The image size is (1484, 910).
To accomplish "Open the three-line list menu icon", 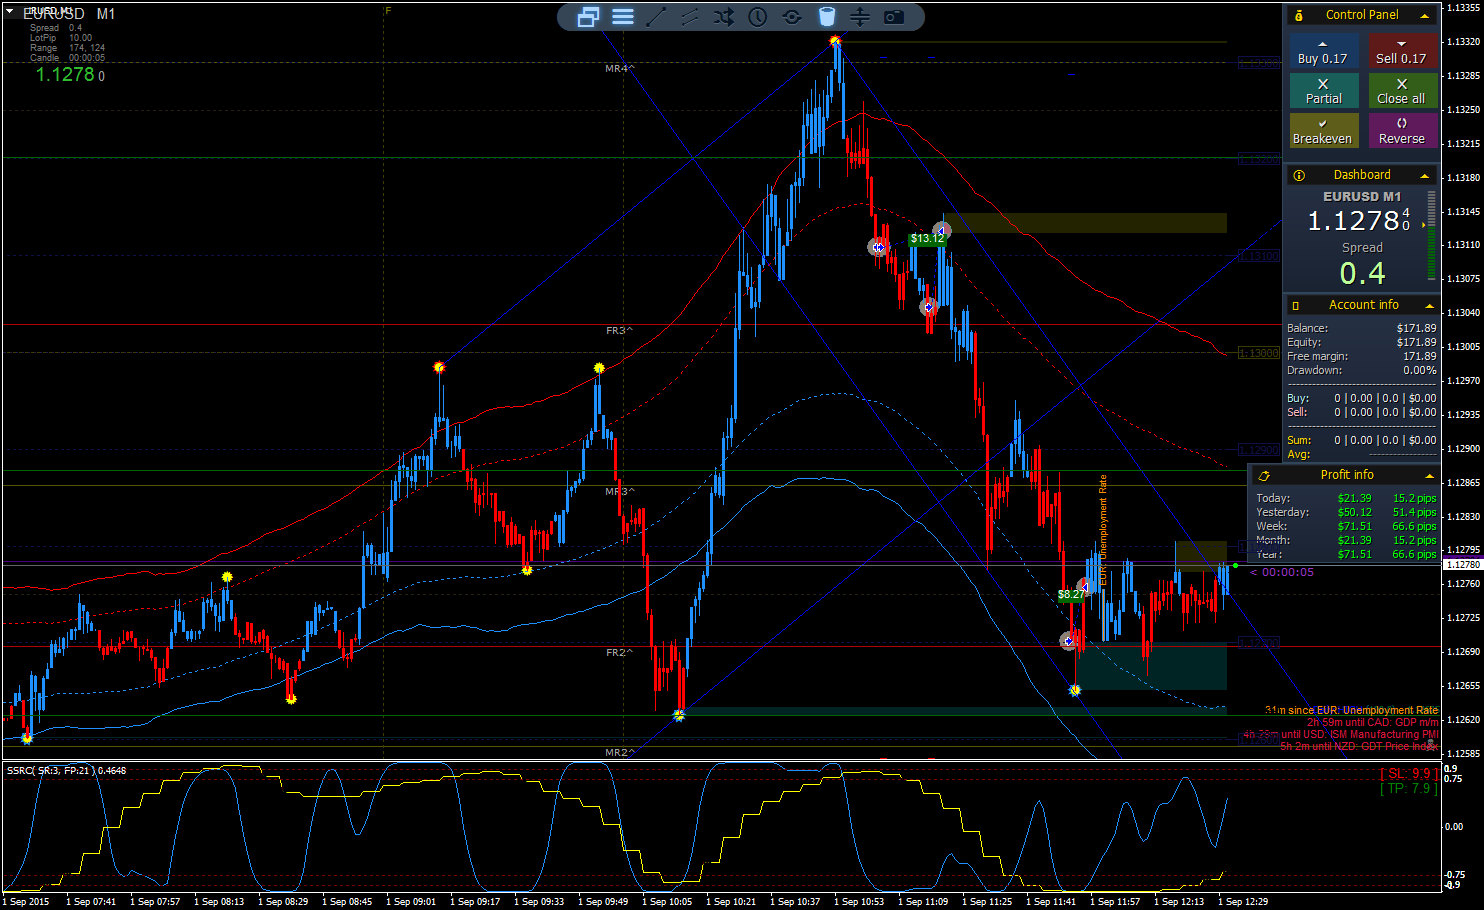I will 623,17.
